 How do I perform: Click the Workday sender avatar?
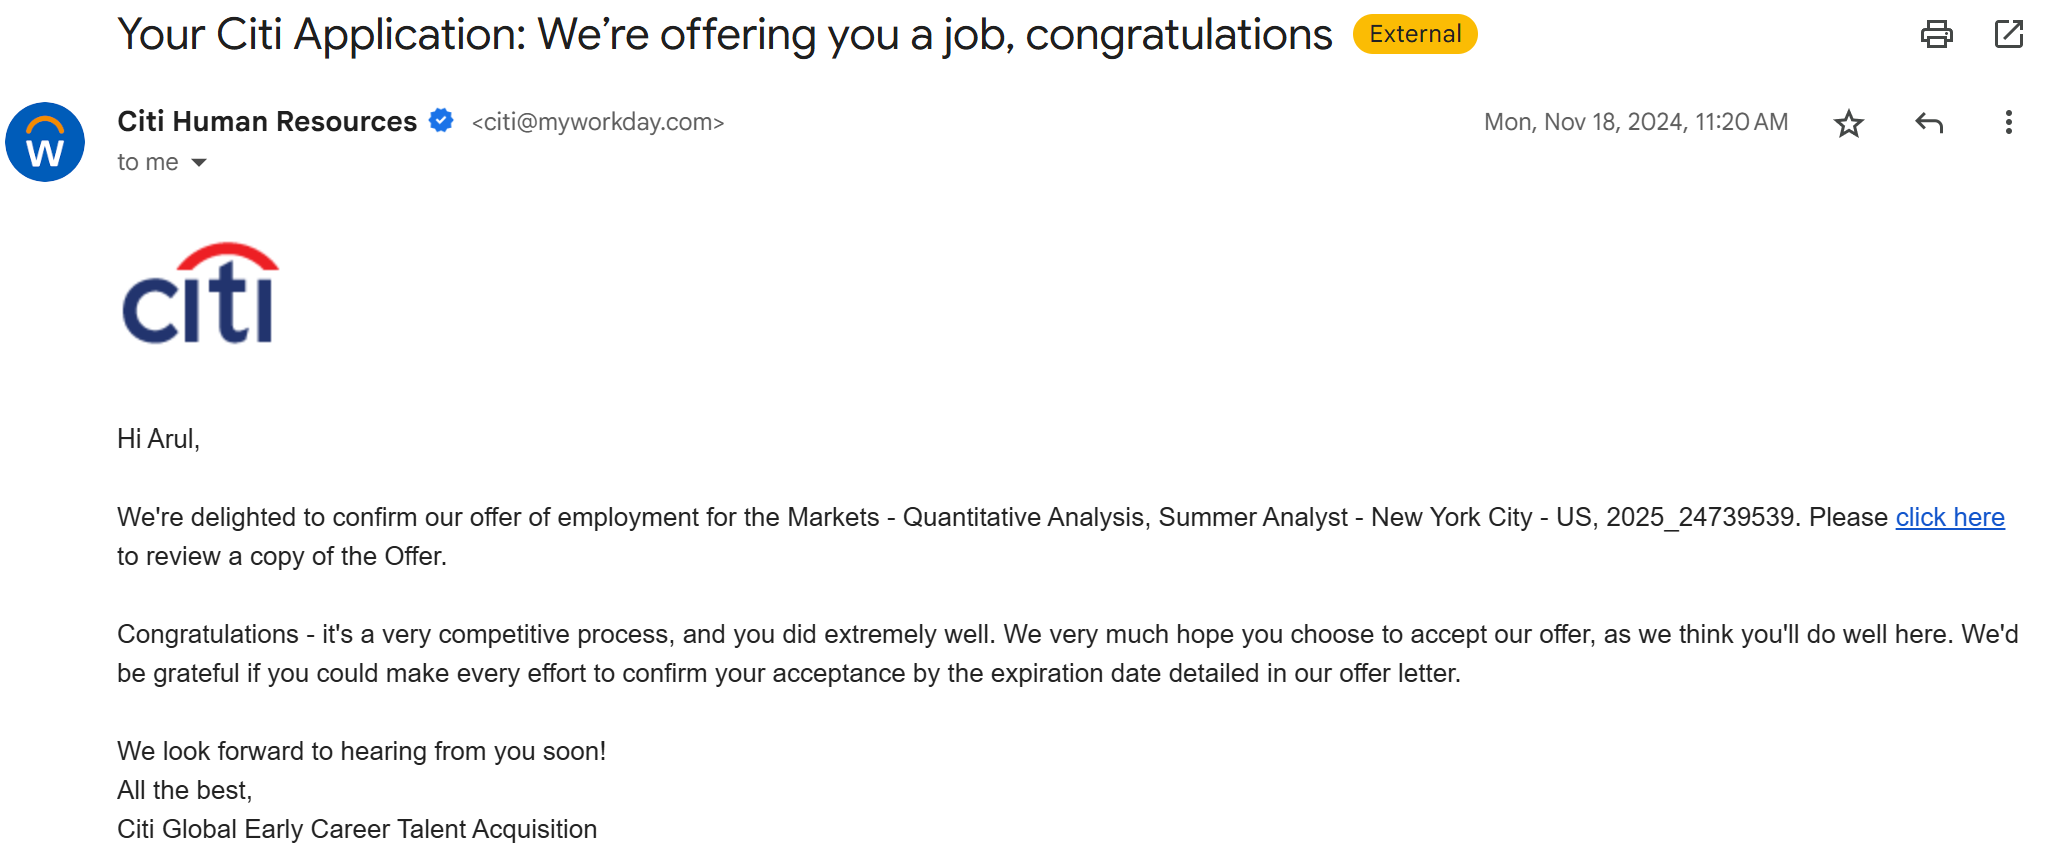45,142
